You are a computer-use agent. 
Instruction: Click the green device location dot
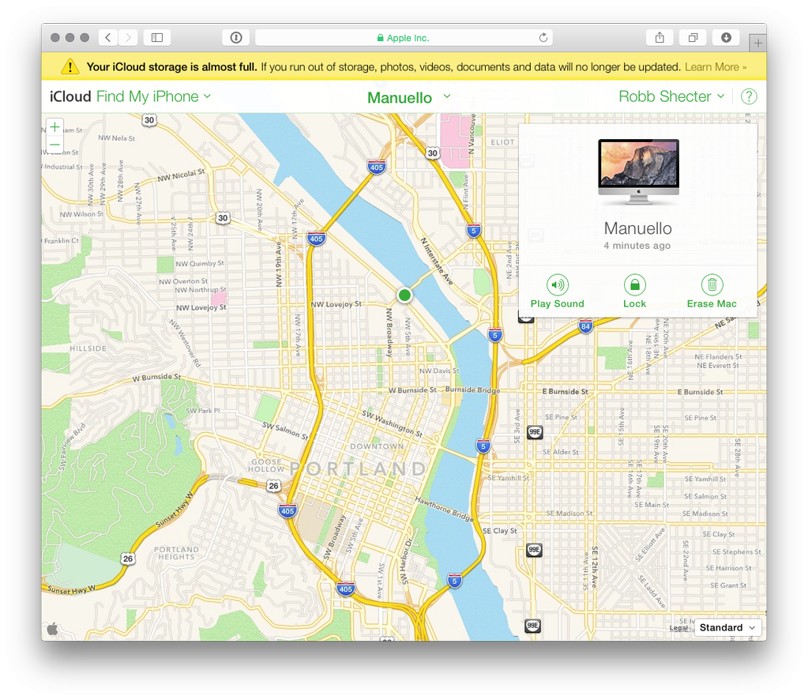point(405,295)
